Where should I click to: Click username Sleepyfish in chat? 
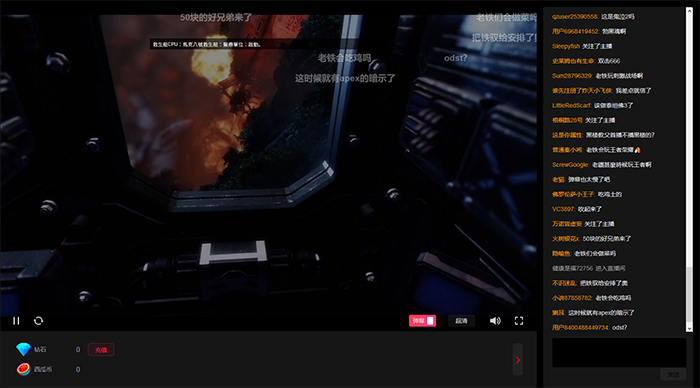click(x=566, y=46)
